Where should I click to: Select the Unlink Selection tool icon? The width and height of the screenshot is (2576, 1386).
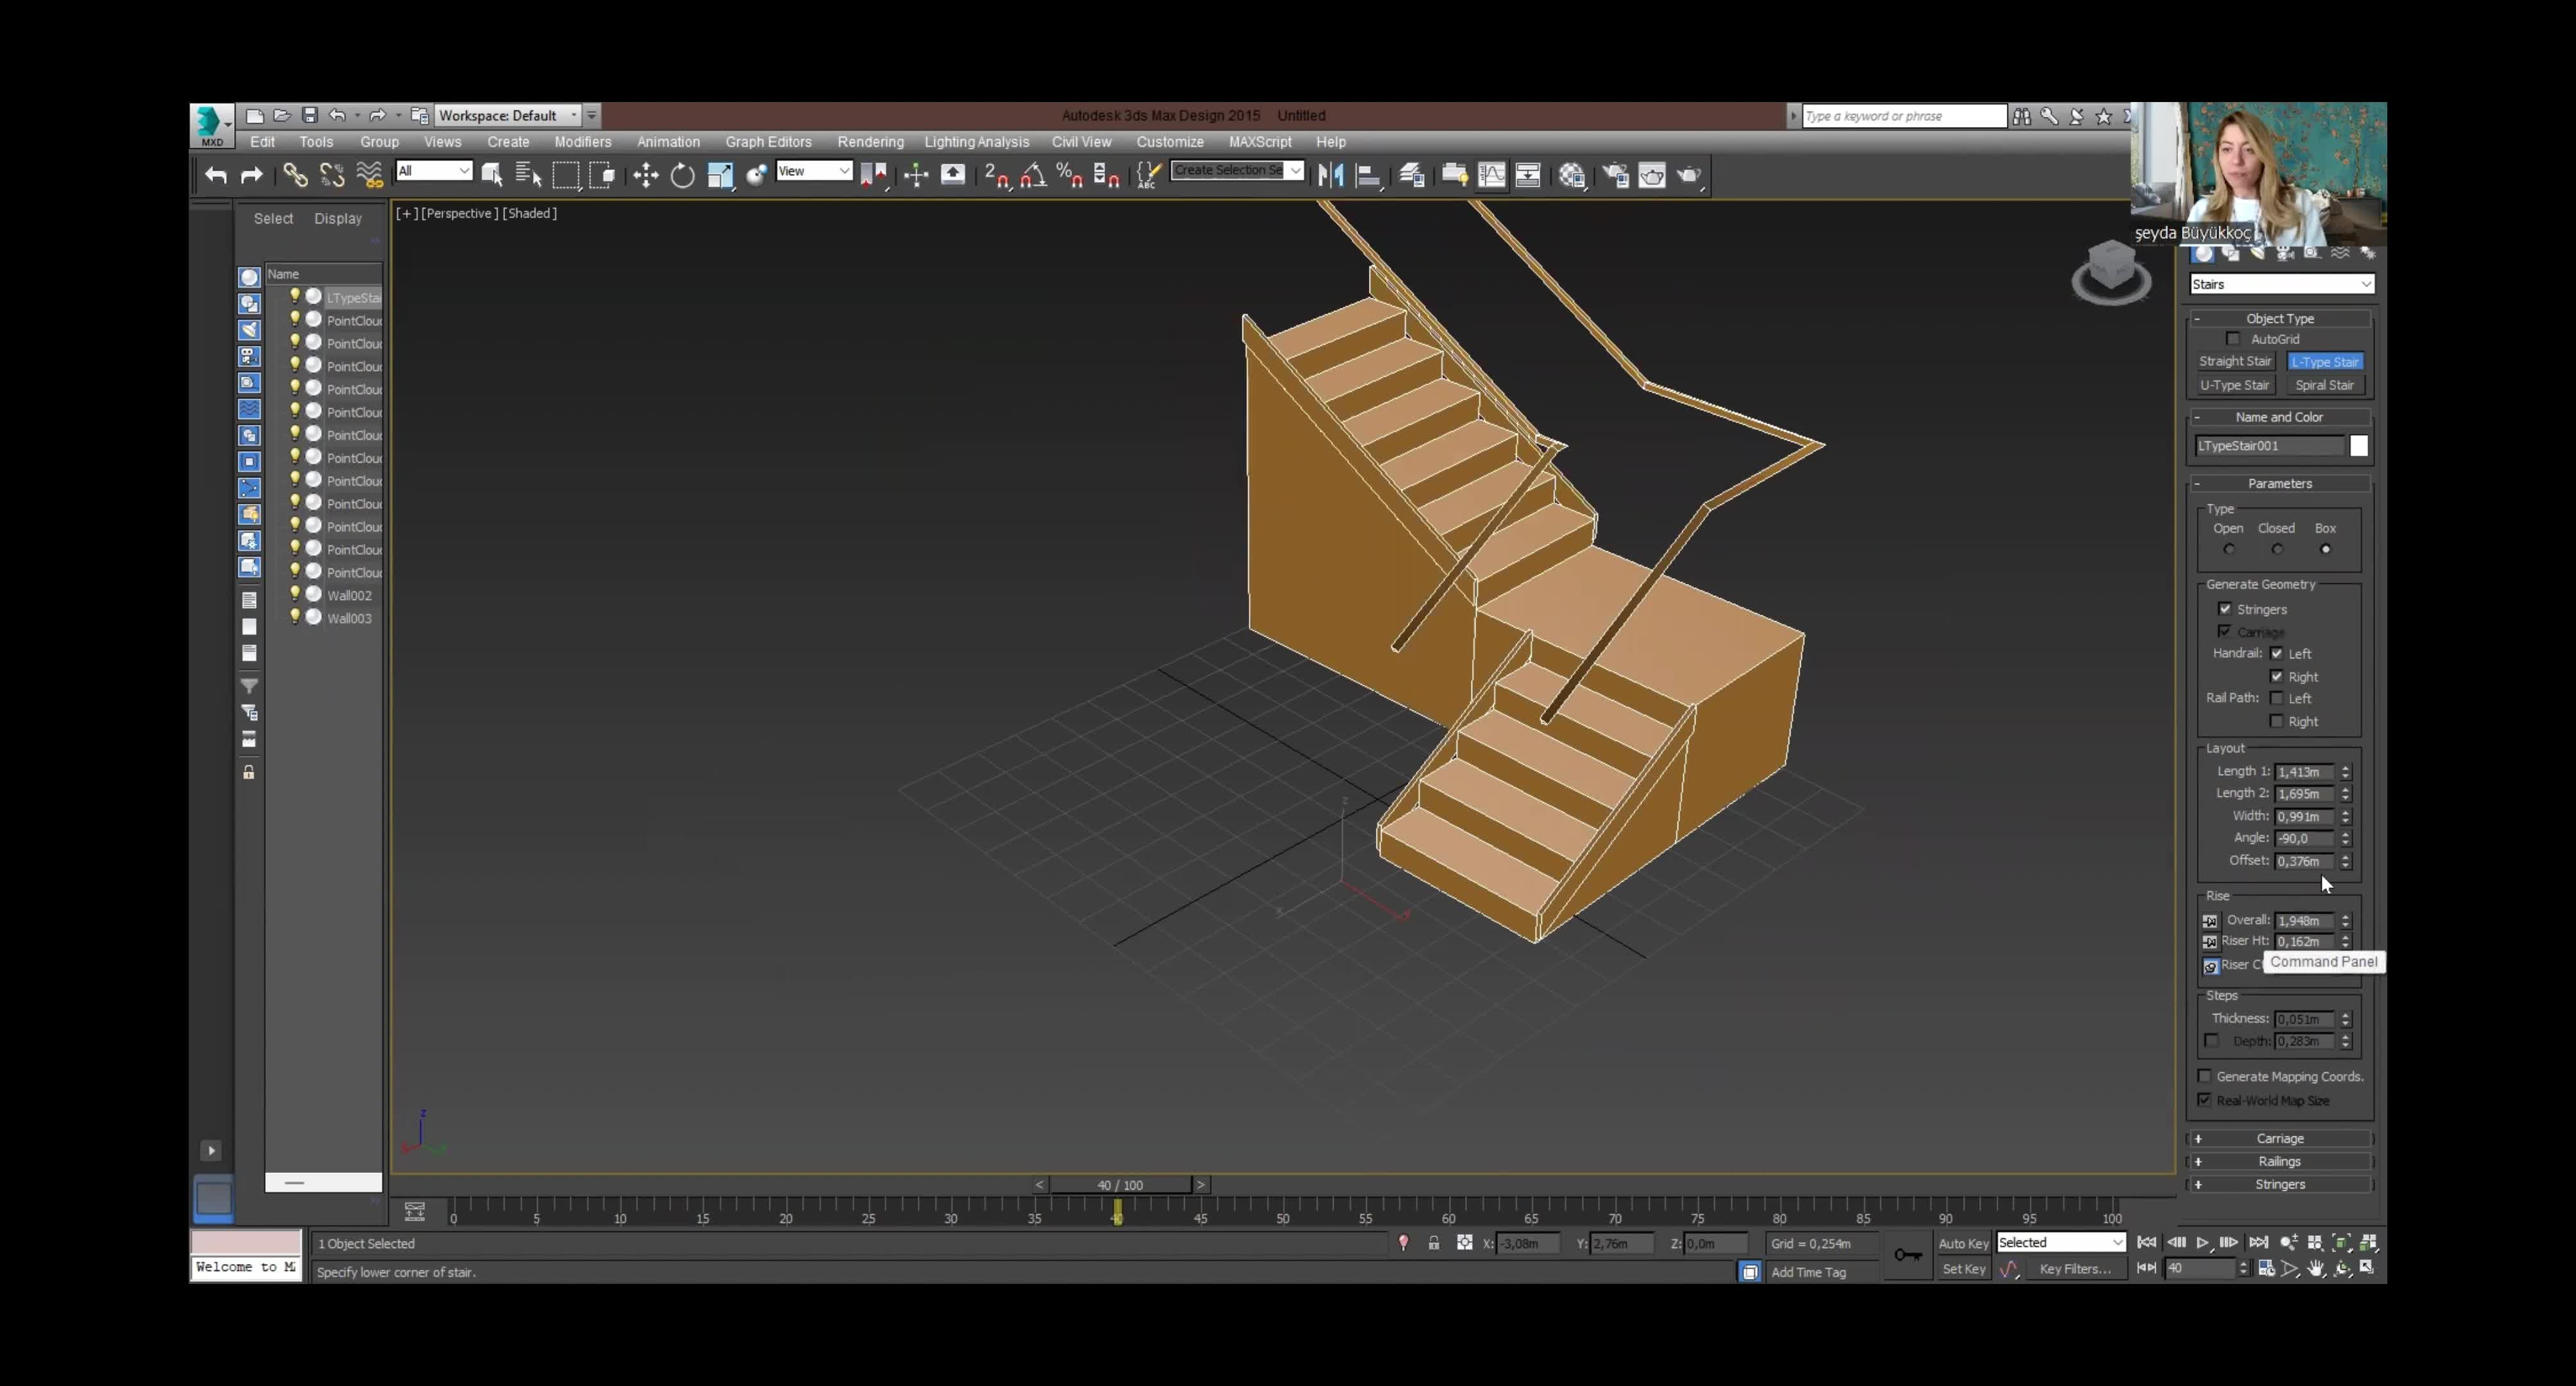pos(332,176)
